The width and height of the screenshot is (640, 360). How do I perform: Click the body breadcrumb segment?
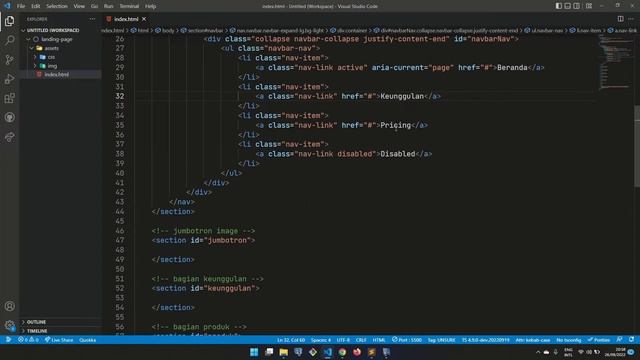pos(165,30)
